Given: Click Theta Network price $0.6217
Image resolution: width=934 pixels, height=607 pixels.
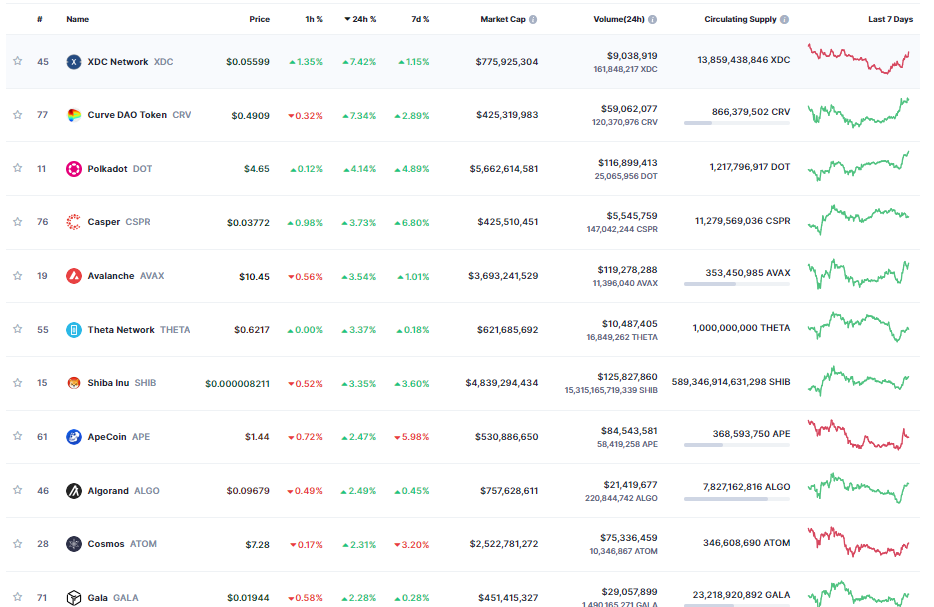Looking at the screenshot, I should tap(251, 329).
